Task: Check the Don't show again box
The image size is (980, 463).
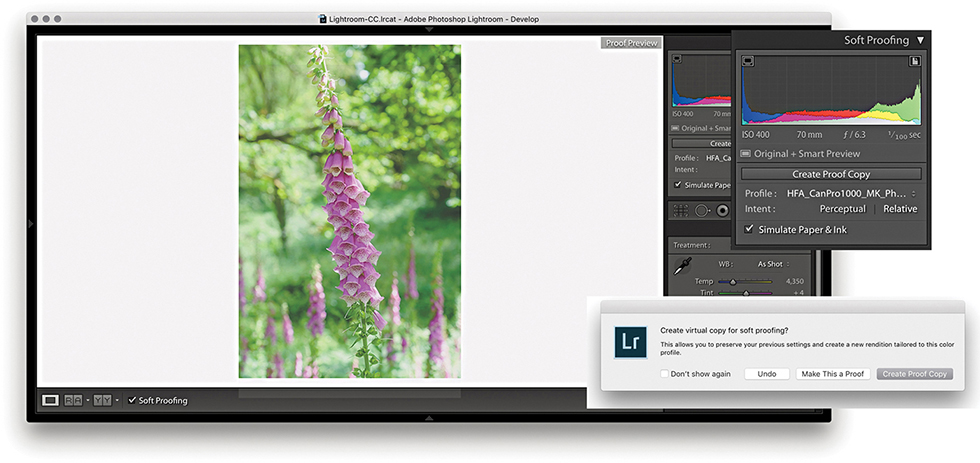Action: click(x=664, y=374)
